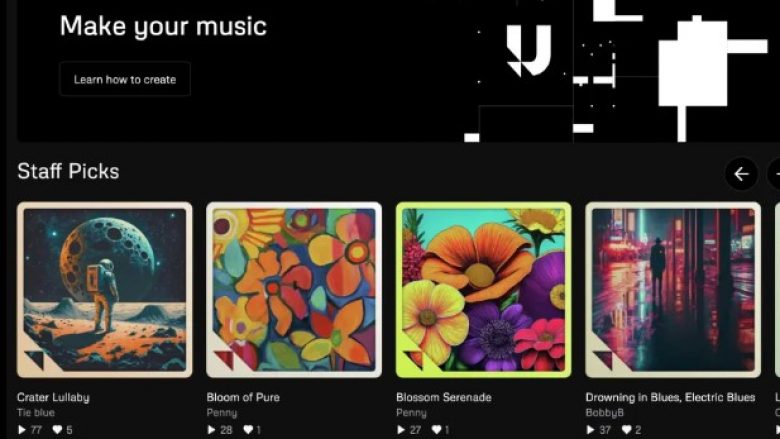Like Crater Lullaby with the heart icon
Screen dimensions: 780x439
[x=57, y=430]
